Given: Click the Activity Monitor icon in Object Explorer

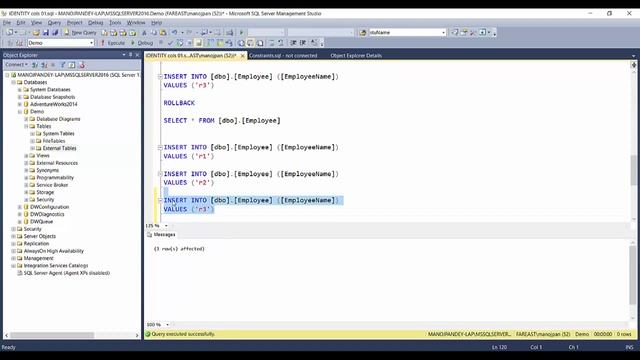Looking at the screenshot, I should pyautogui.click(x=82, y=65).
